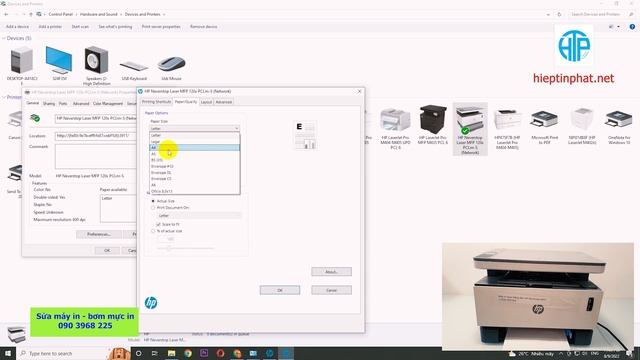Open File Explorer from the taskbar

click(171, 353)
